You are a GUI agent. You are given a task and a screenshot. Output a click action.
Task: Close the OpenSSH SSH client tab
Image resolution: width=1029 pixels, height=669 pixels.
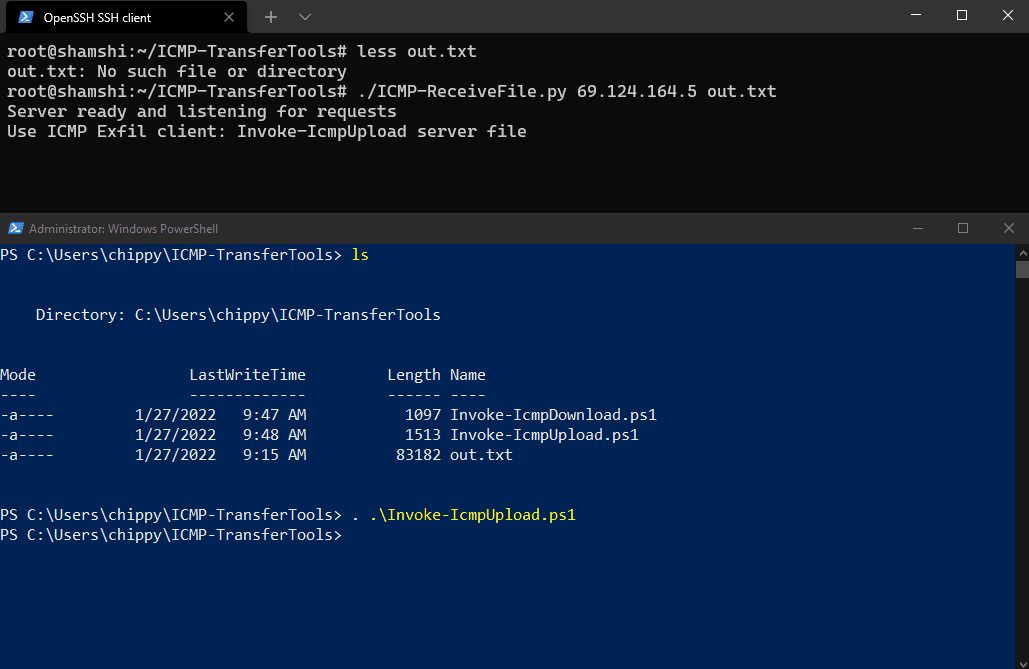click(x=228, y=17)
